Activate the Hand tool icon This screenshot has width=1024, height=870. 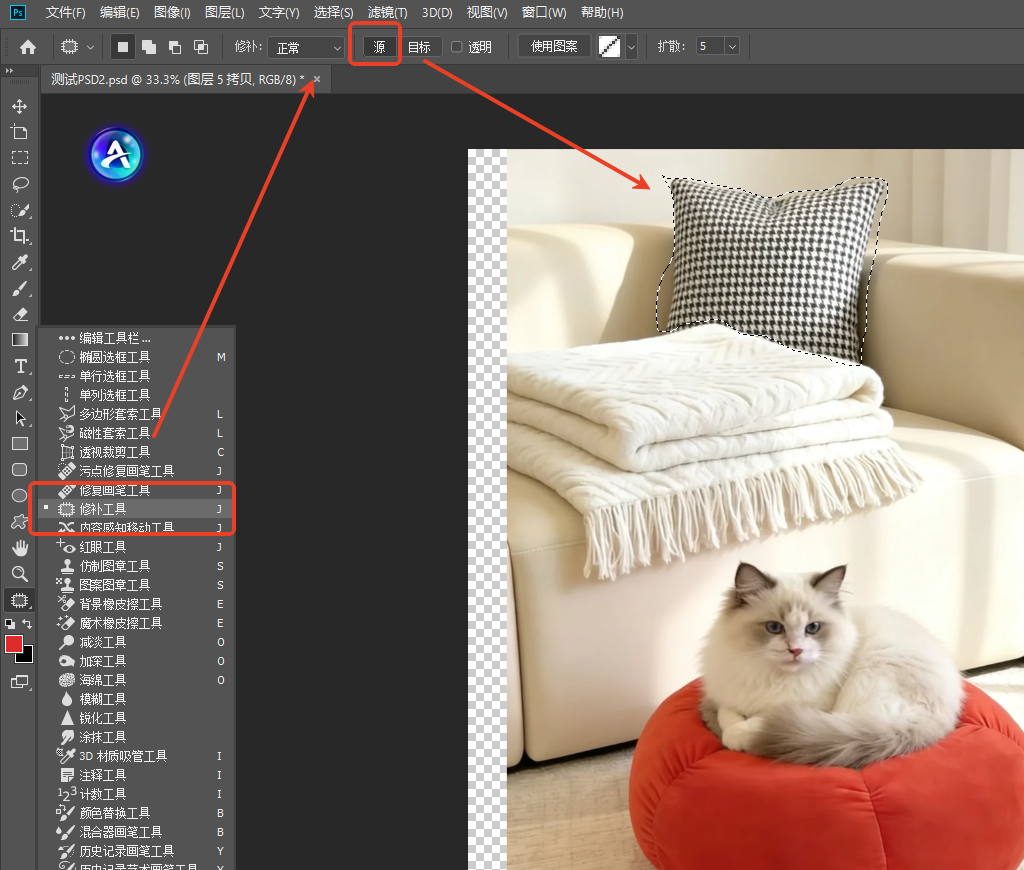pyautogui.click(x=19, y=547)
